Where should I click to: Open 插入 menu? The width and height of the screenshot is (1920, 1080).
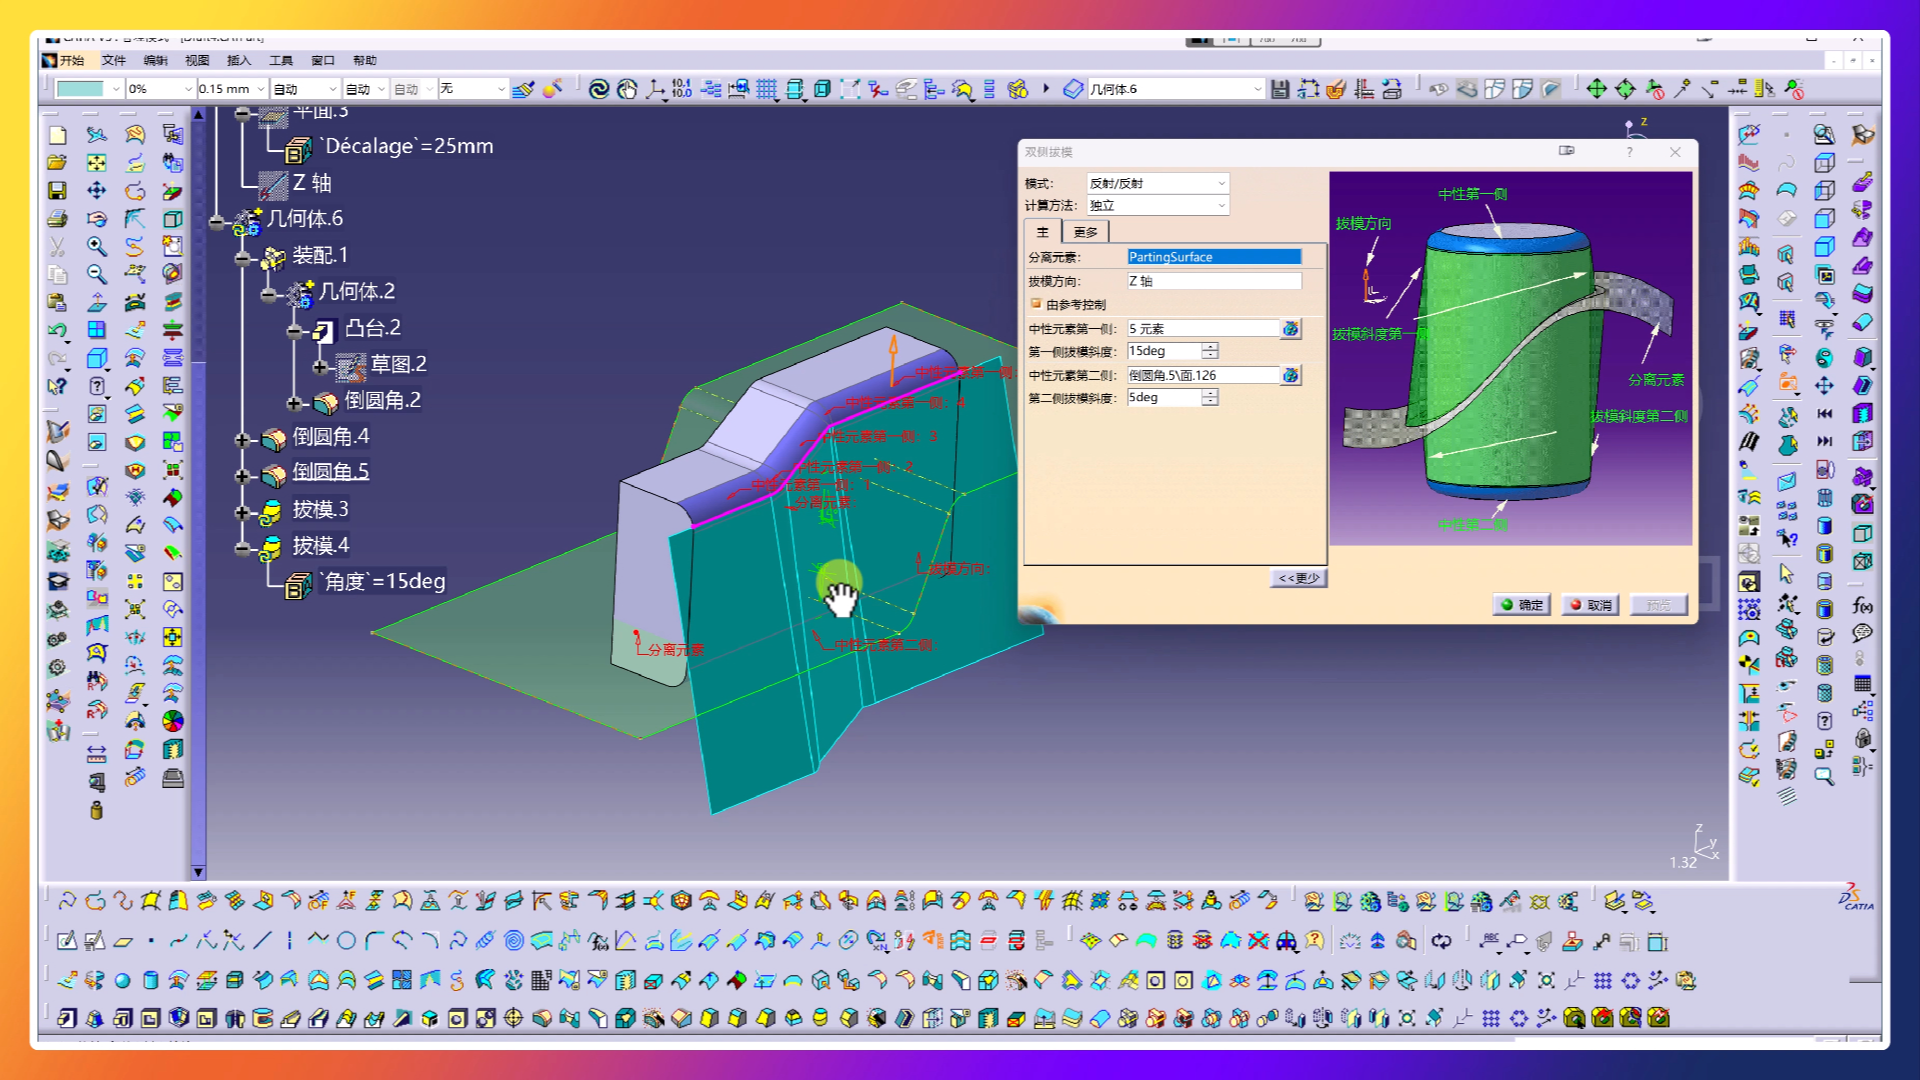tap(239, 60)
